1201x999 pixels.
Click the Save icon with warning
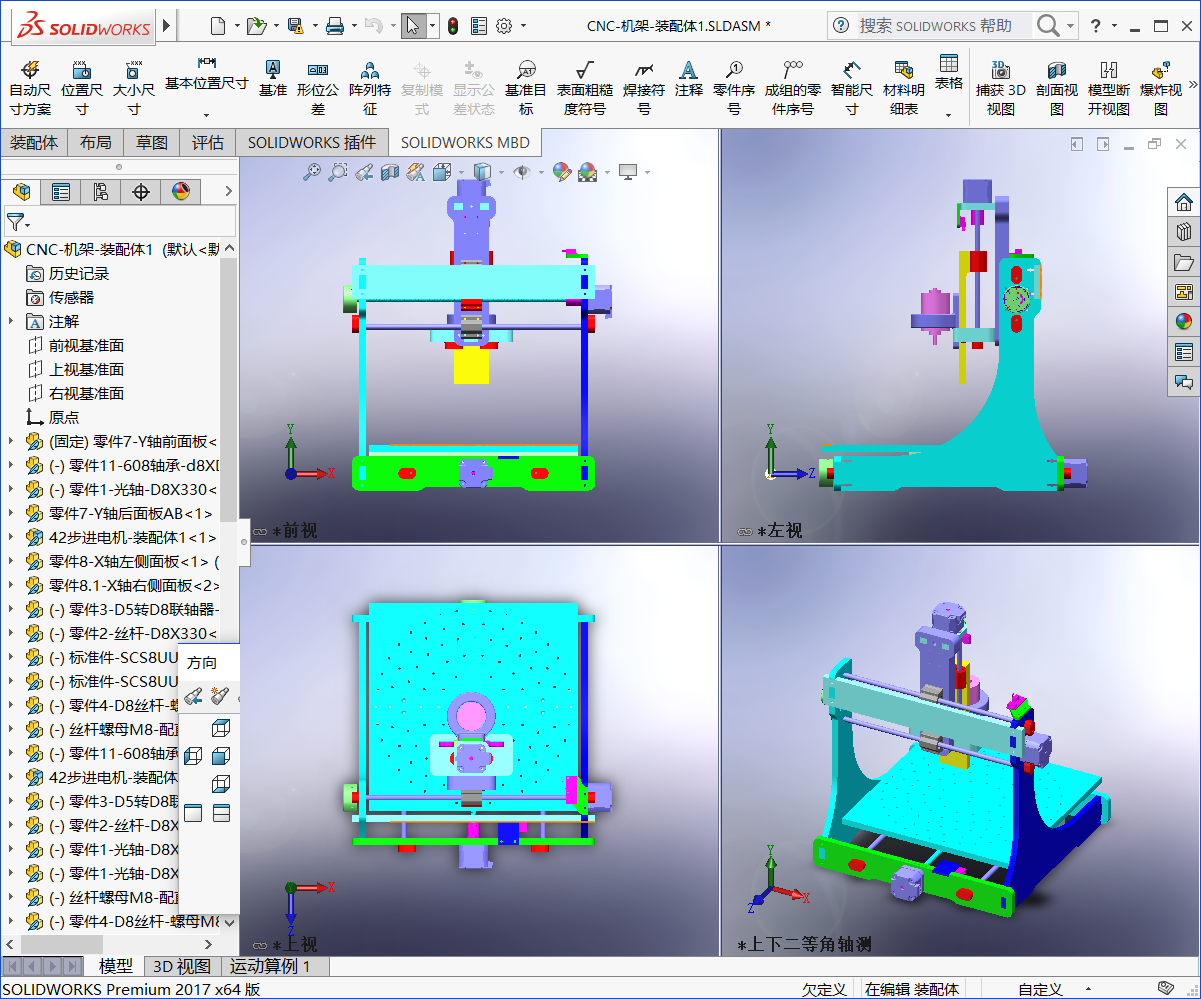tap(295, 25)
